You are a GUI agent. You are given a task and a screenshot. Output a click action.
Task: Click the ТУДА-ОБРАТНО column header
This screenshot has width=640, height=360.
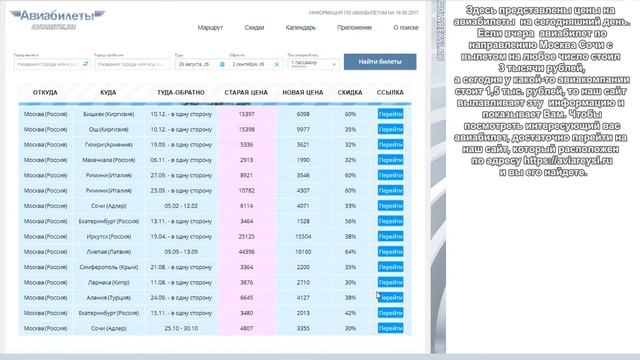(181, 93)
